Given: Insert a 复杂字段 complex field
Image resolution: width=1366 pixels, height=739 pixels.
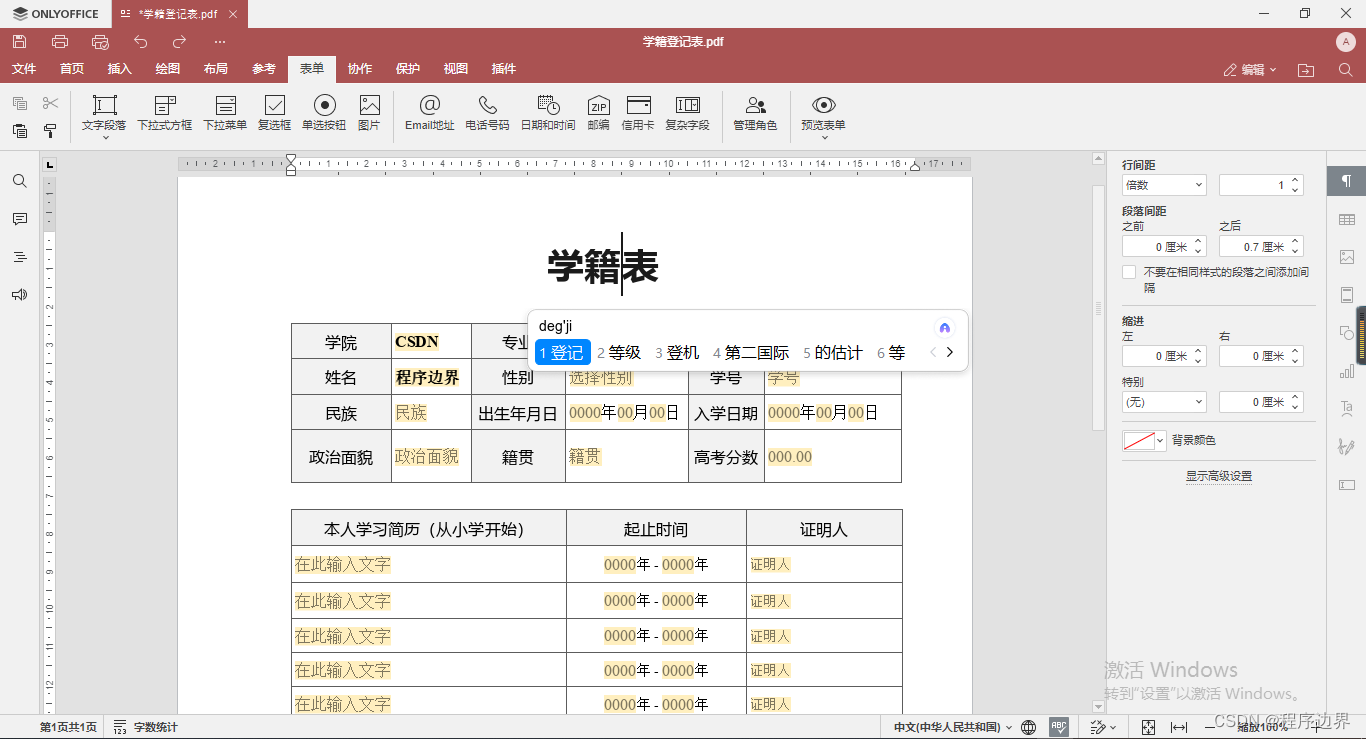Looking at the screenshot, I should [687, 112].
